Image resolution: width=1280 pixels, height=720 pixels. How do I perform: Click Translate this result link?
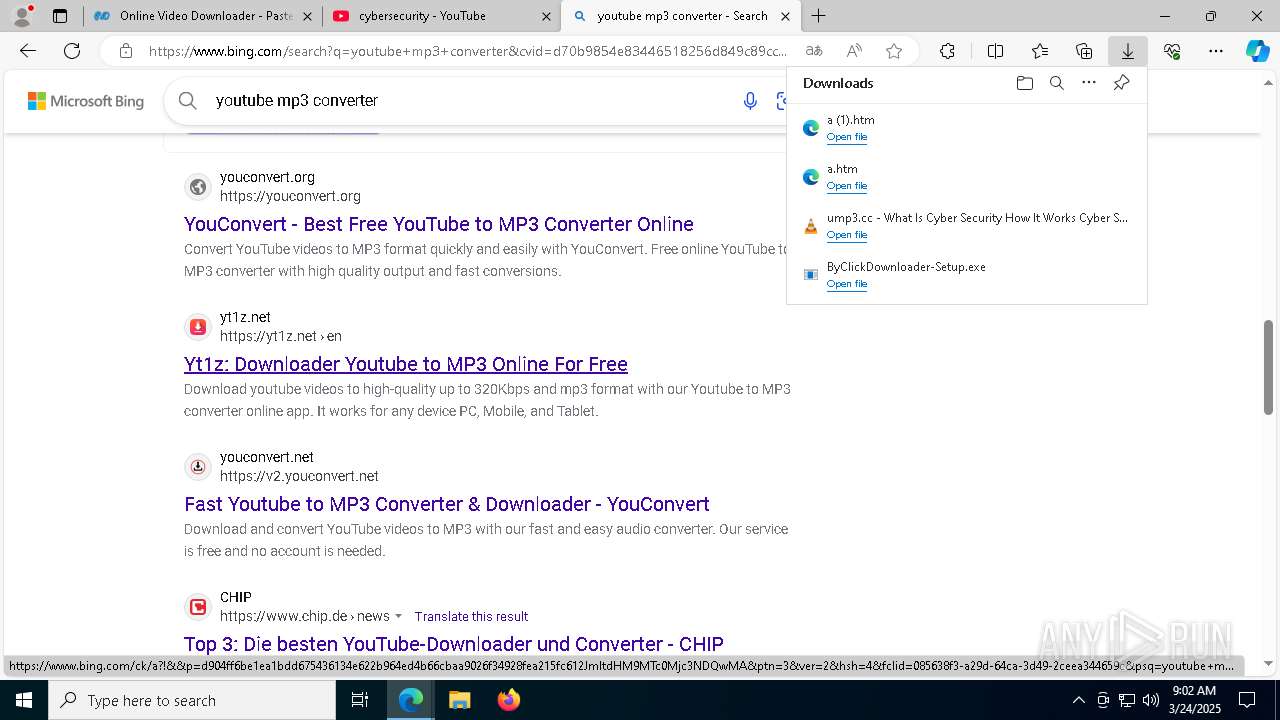coord(471,616)
